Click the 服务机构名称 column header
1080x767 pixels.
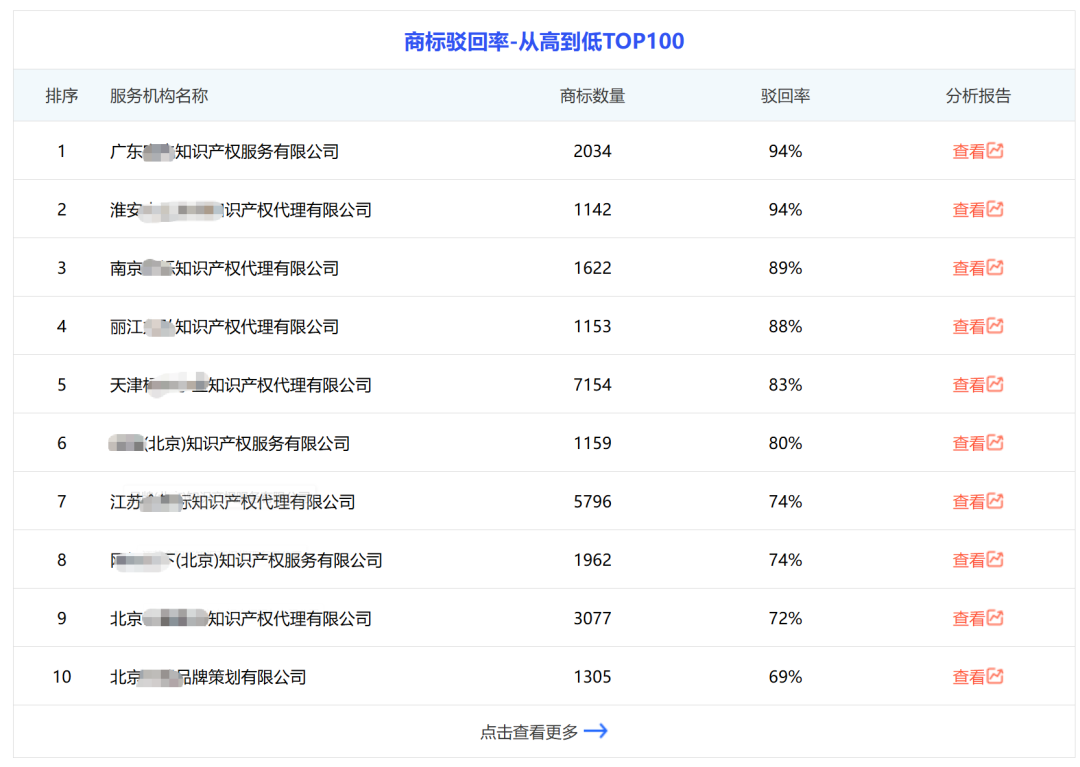[159, 96]
